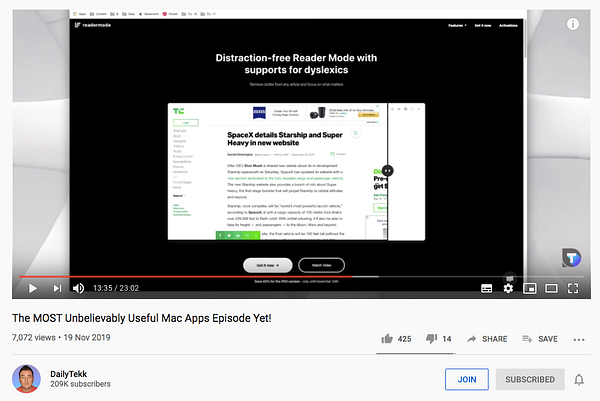The image size is (600, 401).
Task: Mute the video volume
Action: [78, 288]
